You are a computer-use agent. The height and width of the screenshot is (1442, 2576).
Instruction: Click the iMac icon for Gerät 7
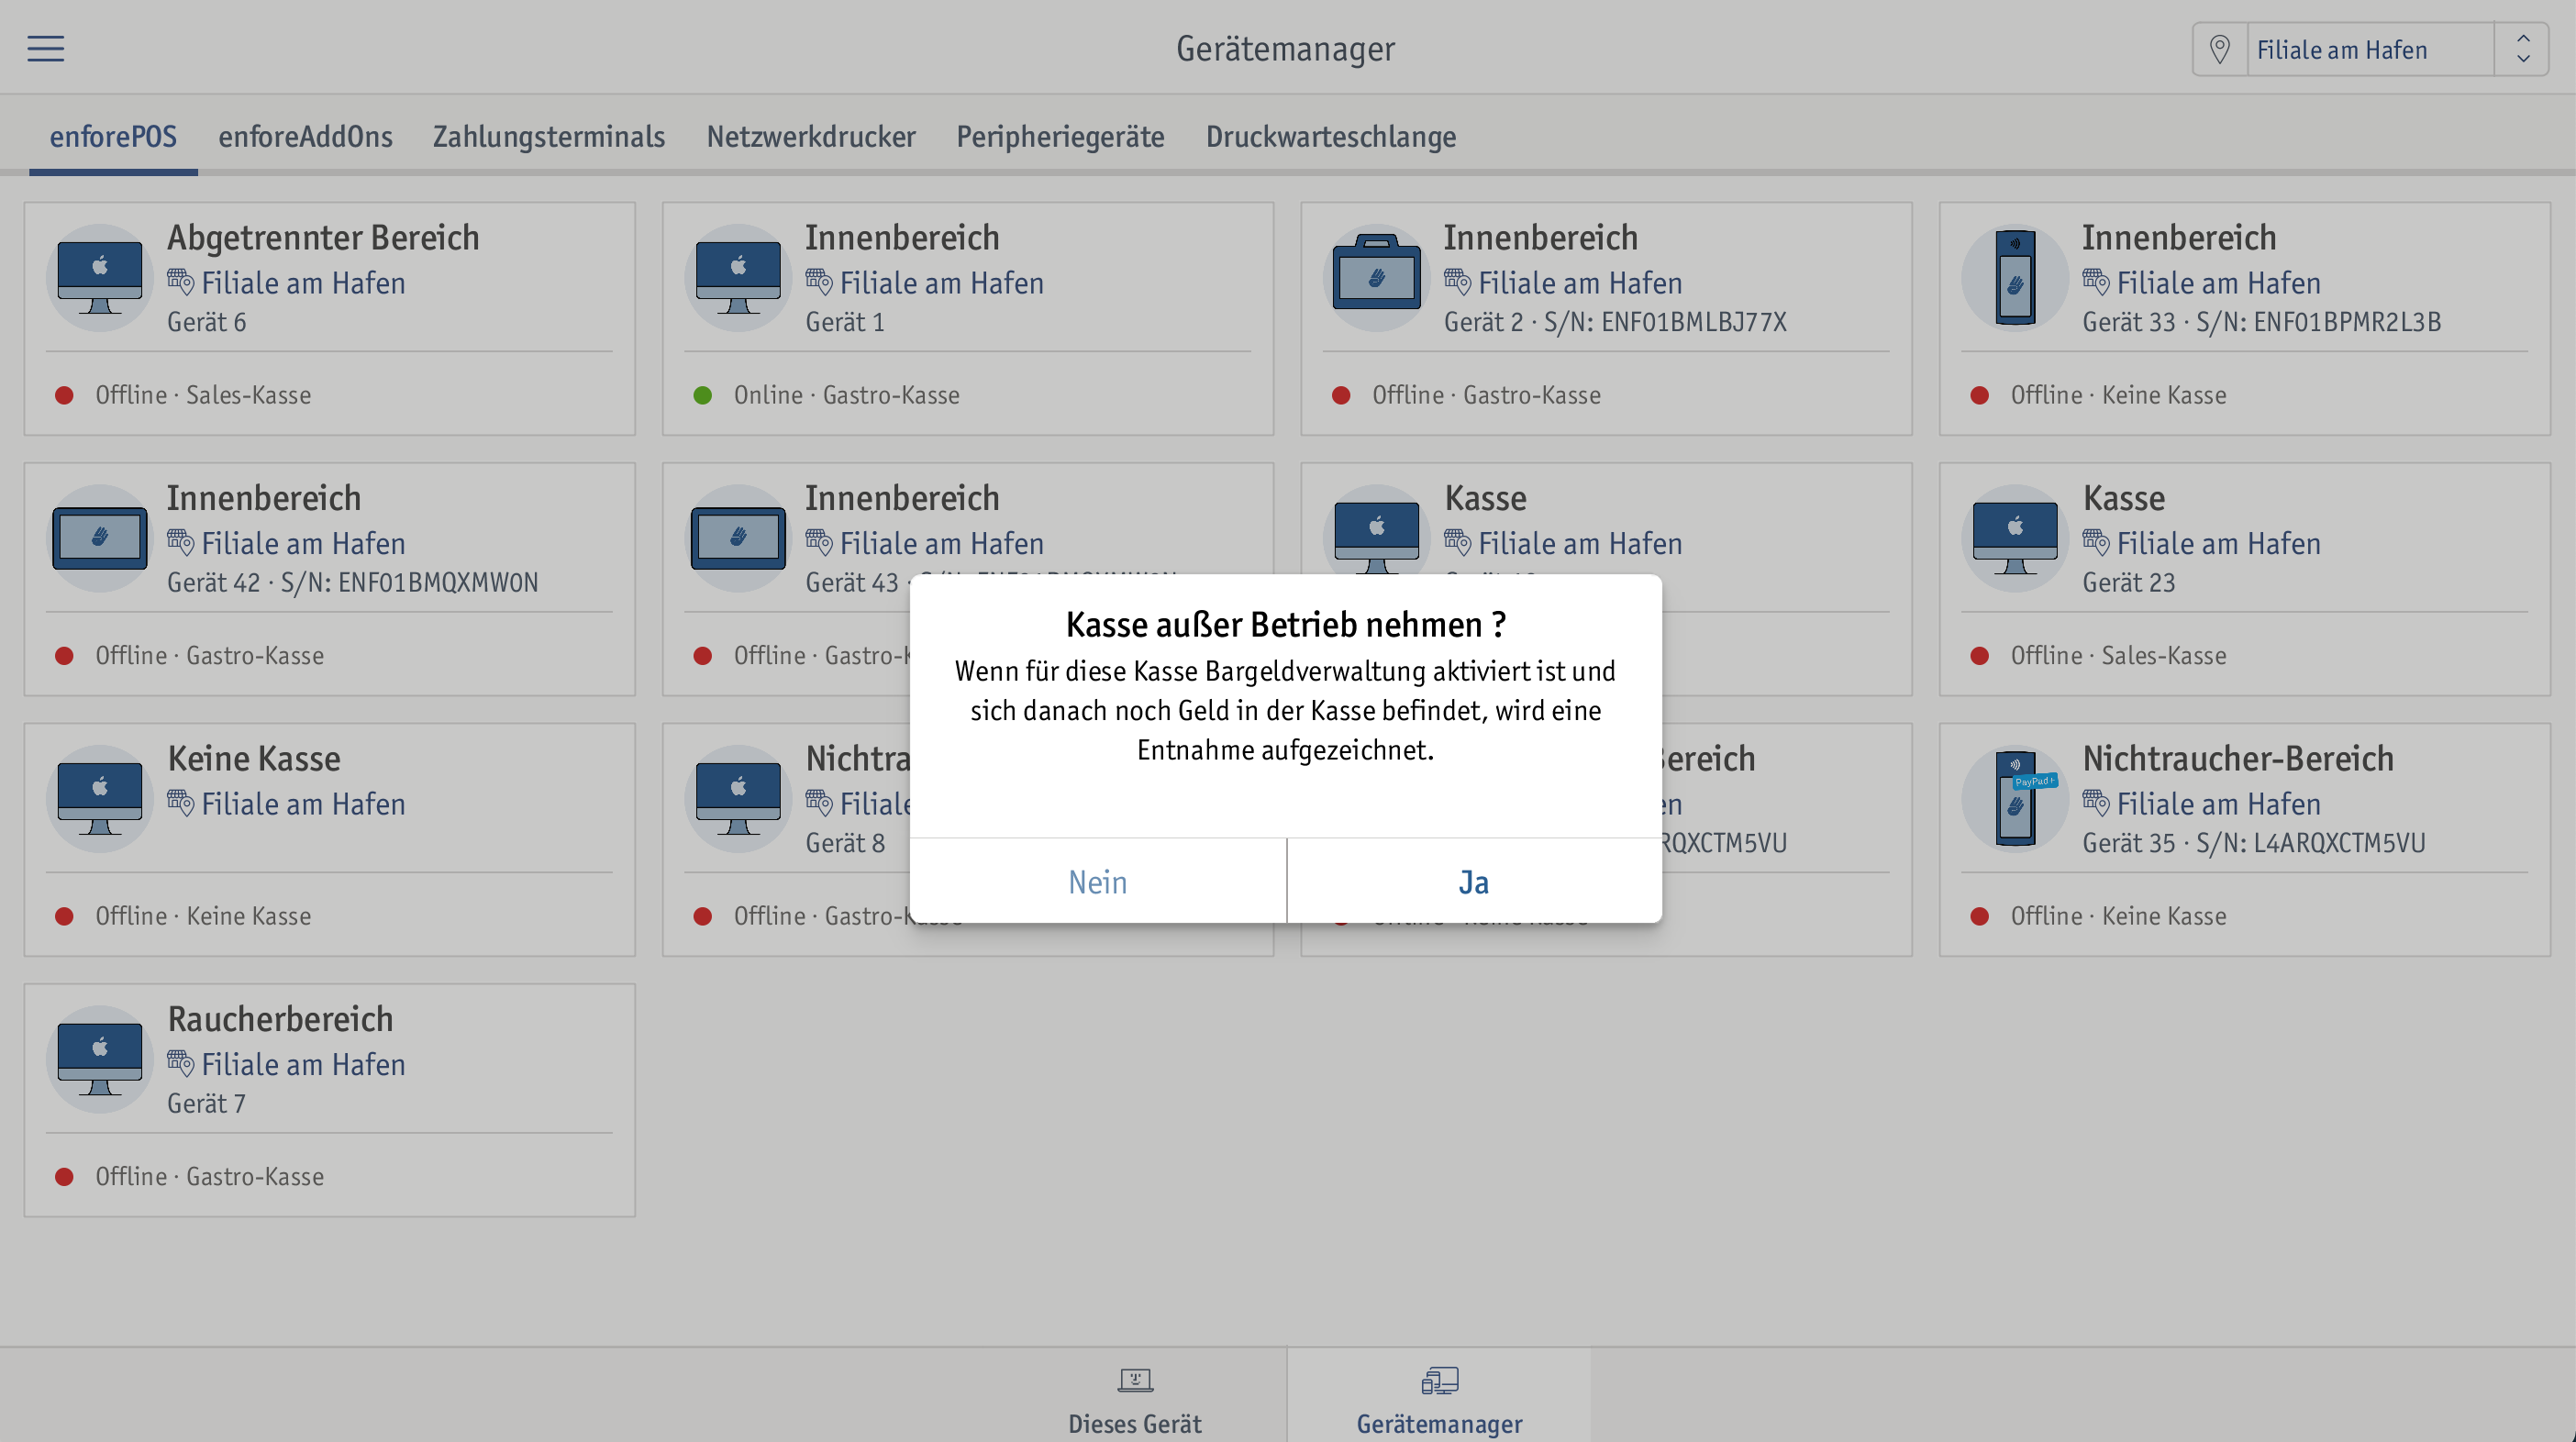(x=99, y=1059)
